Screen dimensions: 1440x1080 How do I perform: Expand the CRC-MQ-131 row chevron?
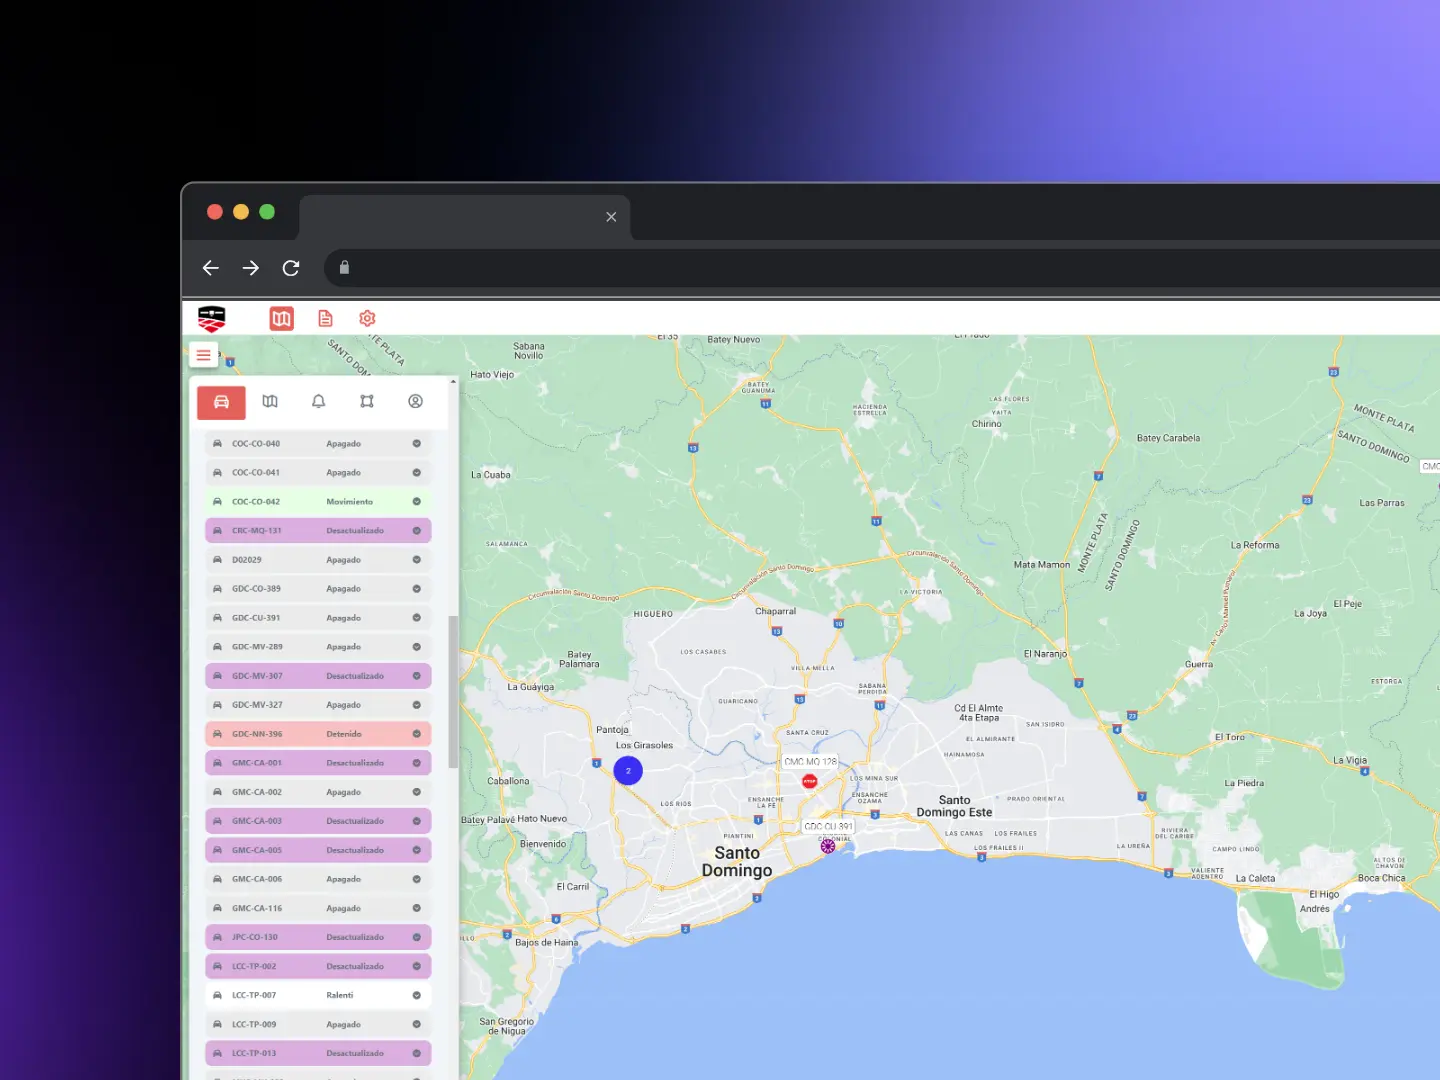(417, 531)
